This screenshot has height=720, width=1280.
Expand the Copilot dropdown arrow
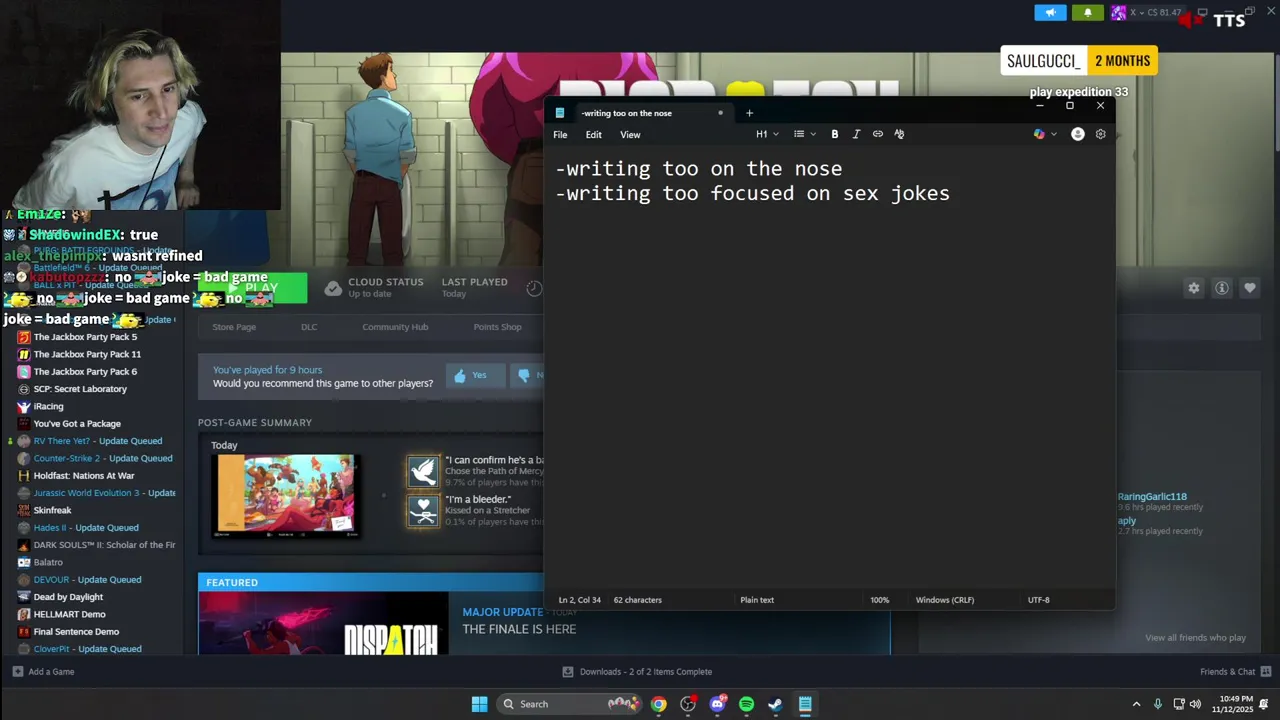(1053, 134)
